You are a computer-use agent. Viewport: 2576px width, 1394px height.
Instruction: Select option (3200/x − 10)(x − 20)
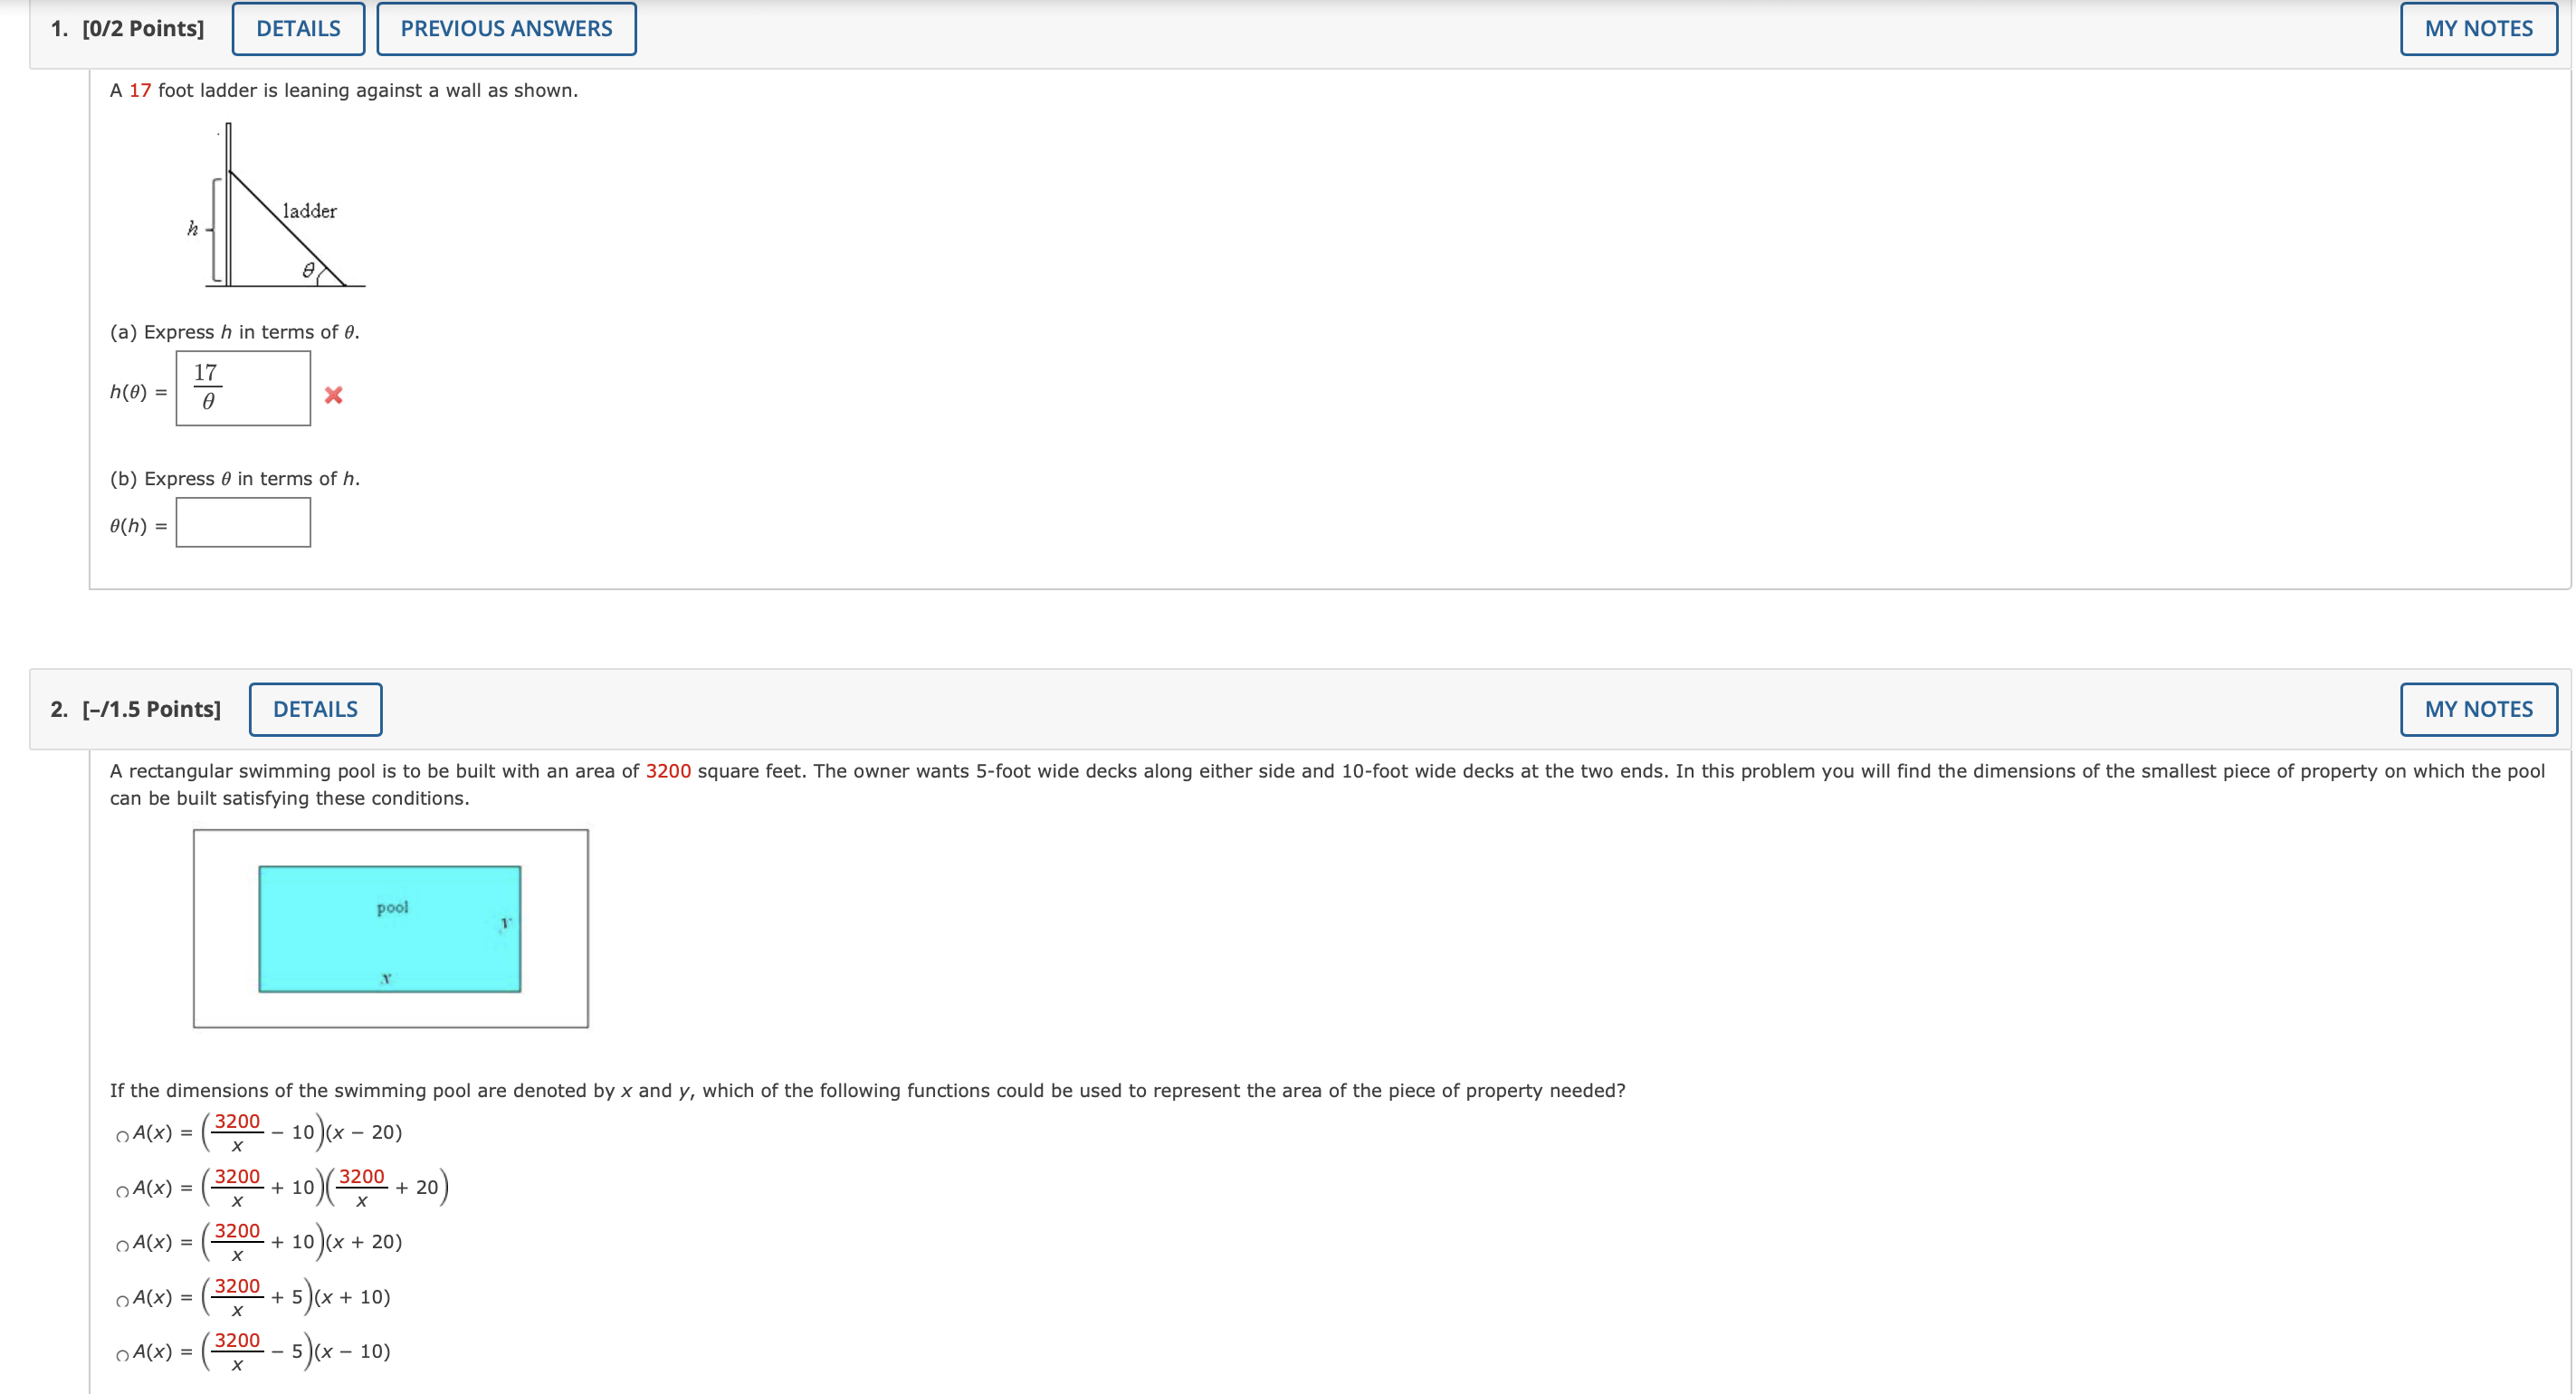(122, 1136)
